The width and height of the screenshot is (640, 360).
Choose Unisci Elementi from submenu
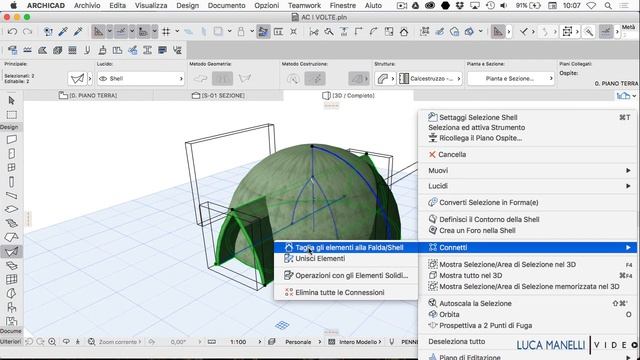[346, 258]
